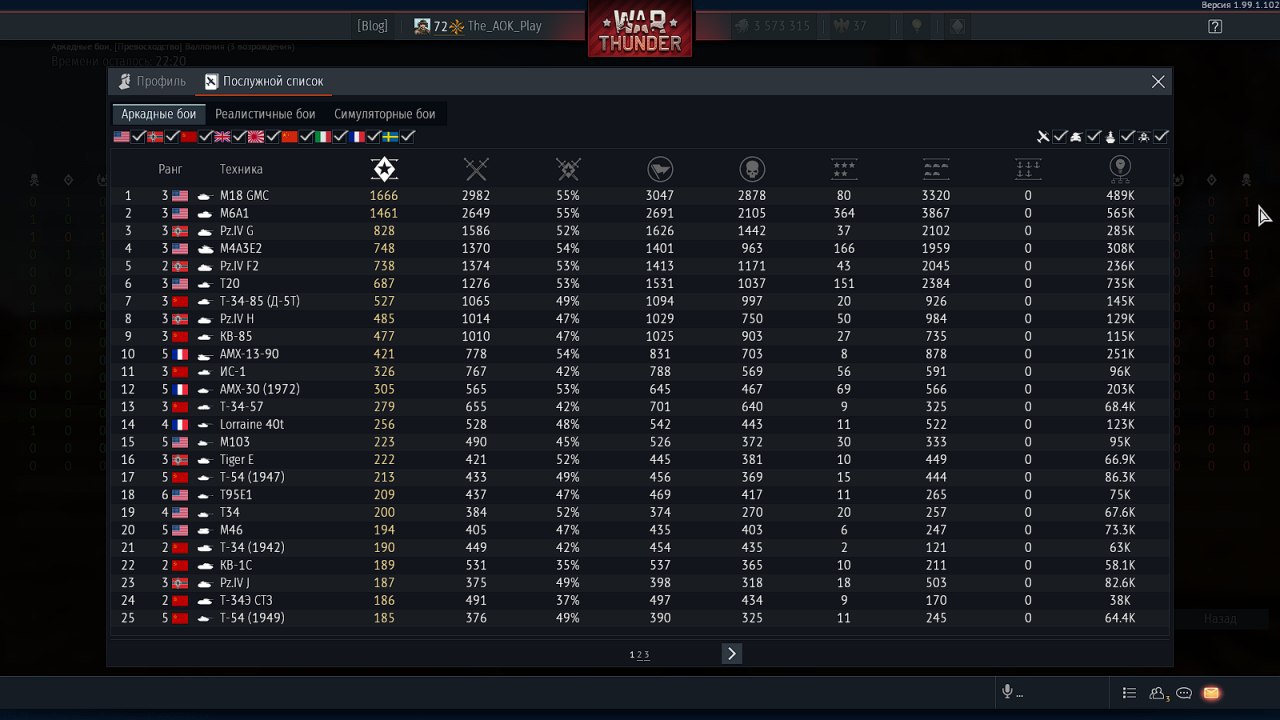Click the German flag in the Tiger E row
This screenshot has height=720, width=1280.
[x=180, y=460]
